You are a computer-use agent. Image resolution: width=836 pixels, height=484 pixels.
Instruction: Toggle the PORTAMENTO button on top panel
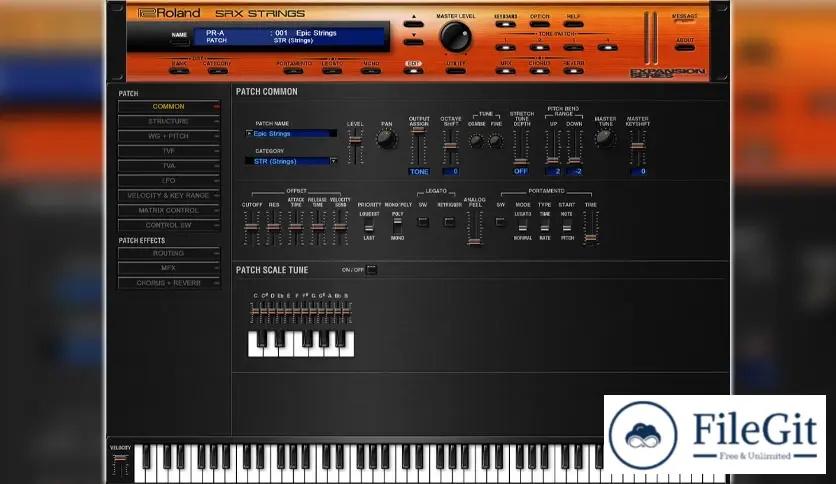tap(294, 71)
